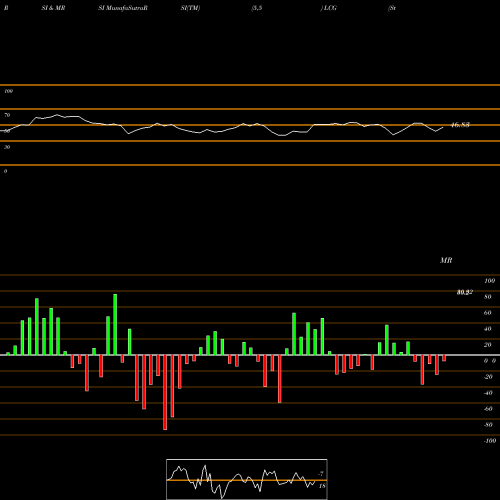This screenshot has height=500, width=500.
Task: Click the RSI value label 46.83
Action: tap(460, 125)
